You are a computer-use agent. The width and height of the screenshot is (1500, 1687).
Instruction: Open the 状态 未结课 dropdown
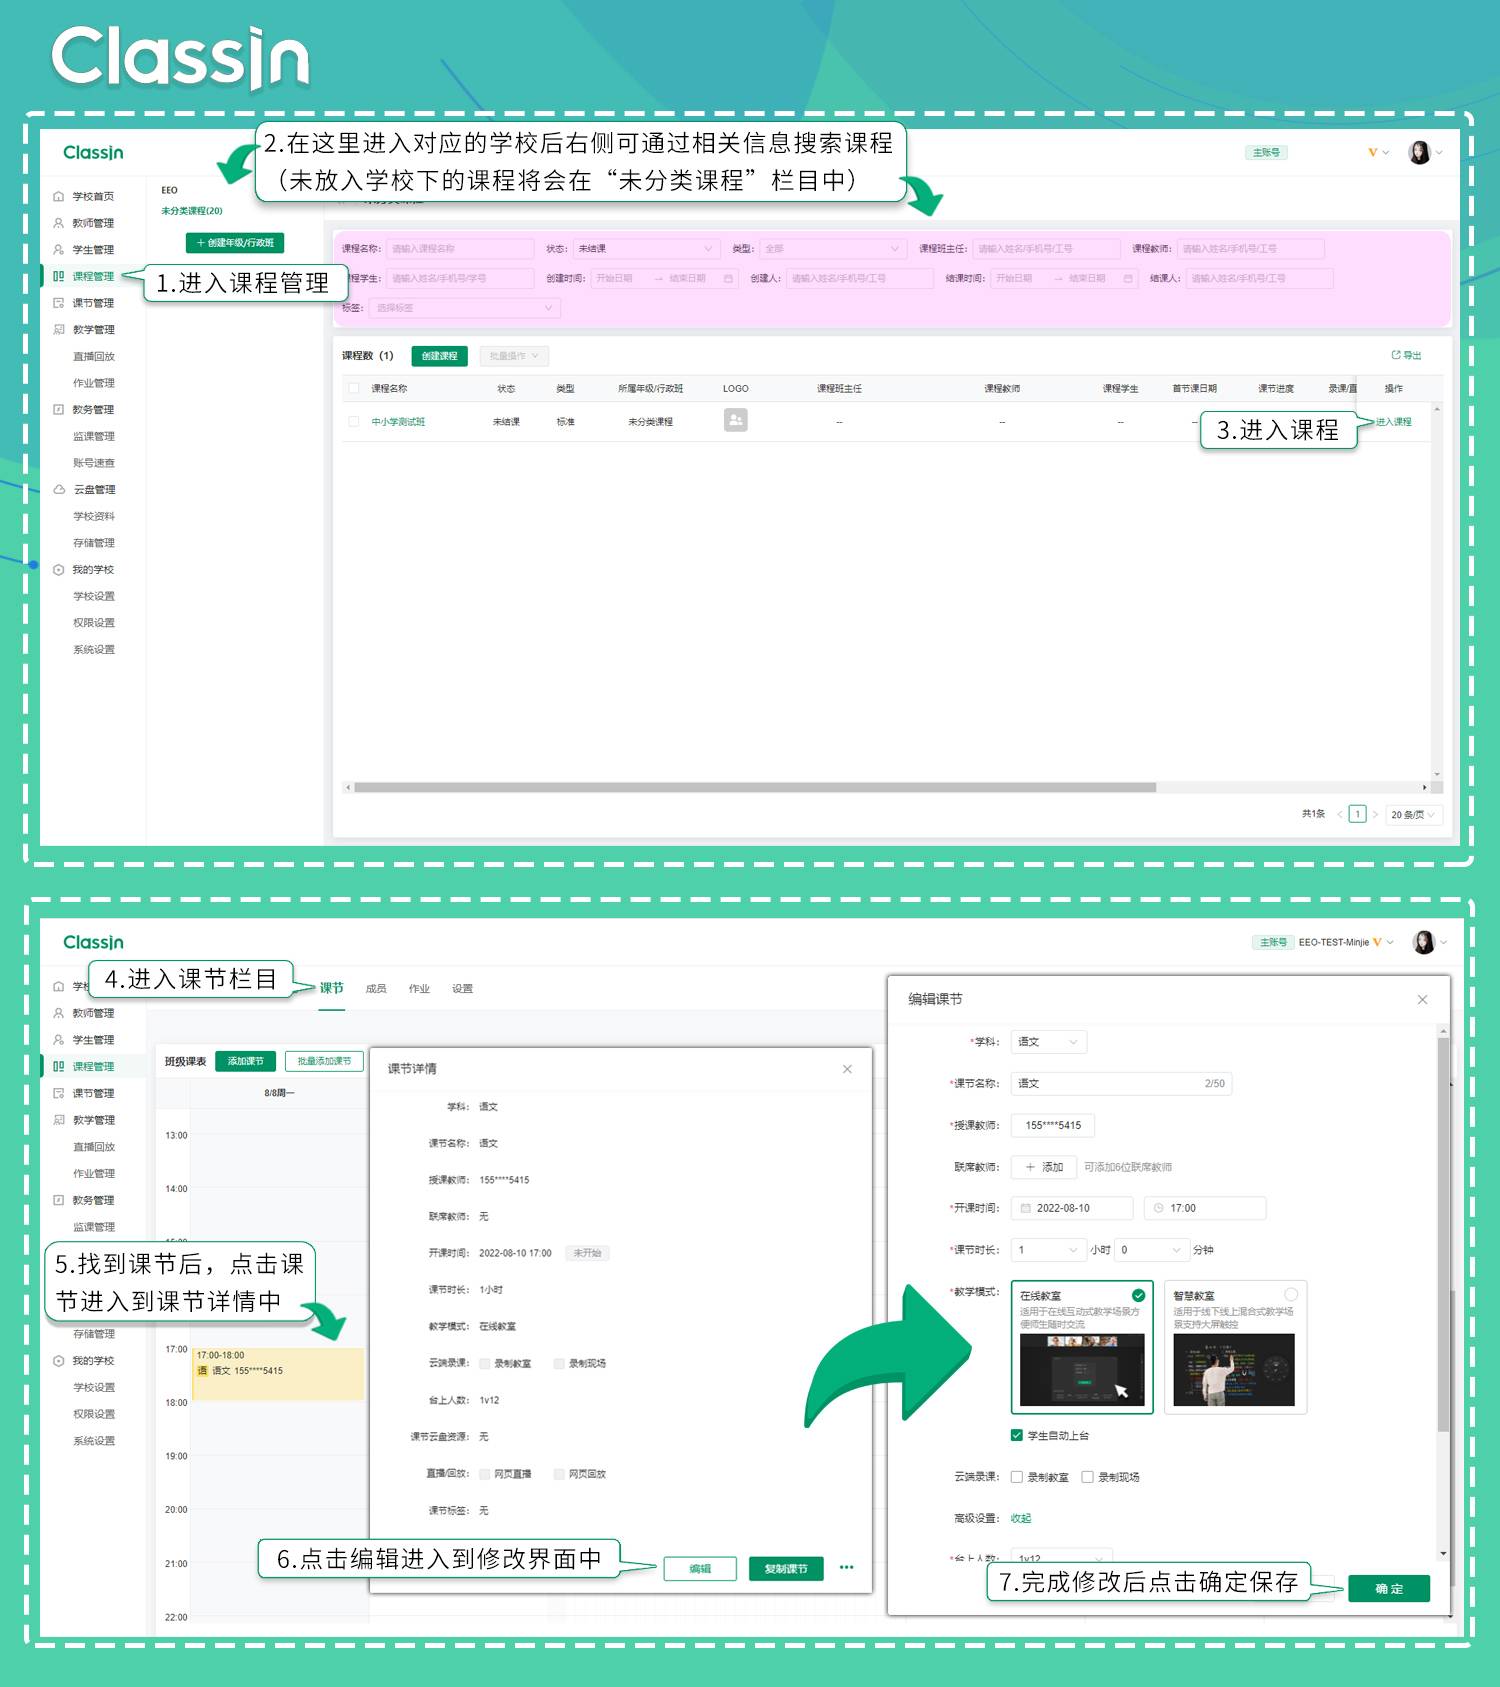(646, 248)
